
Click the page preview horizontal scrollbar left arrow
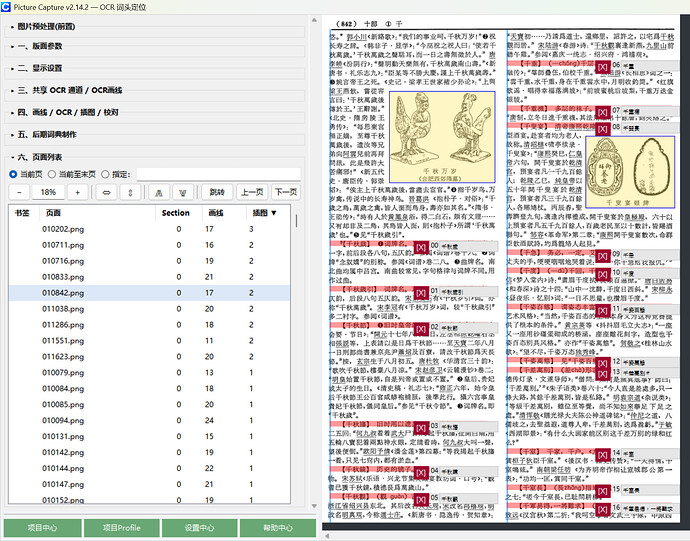click(x=327, y=536)
